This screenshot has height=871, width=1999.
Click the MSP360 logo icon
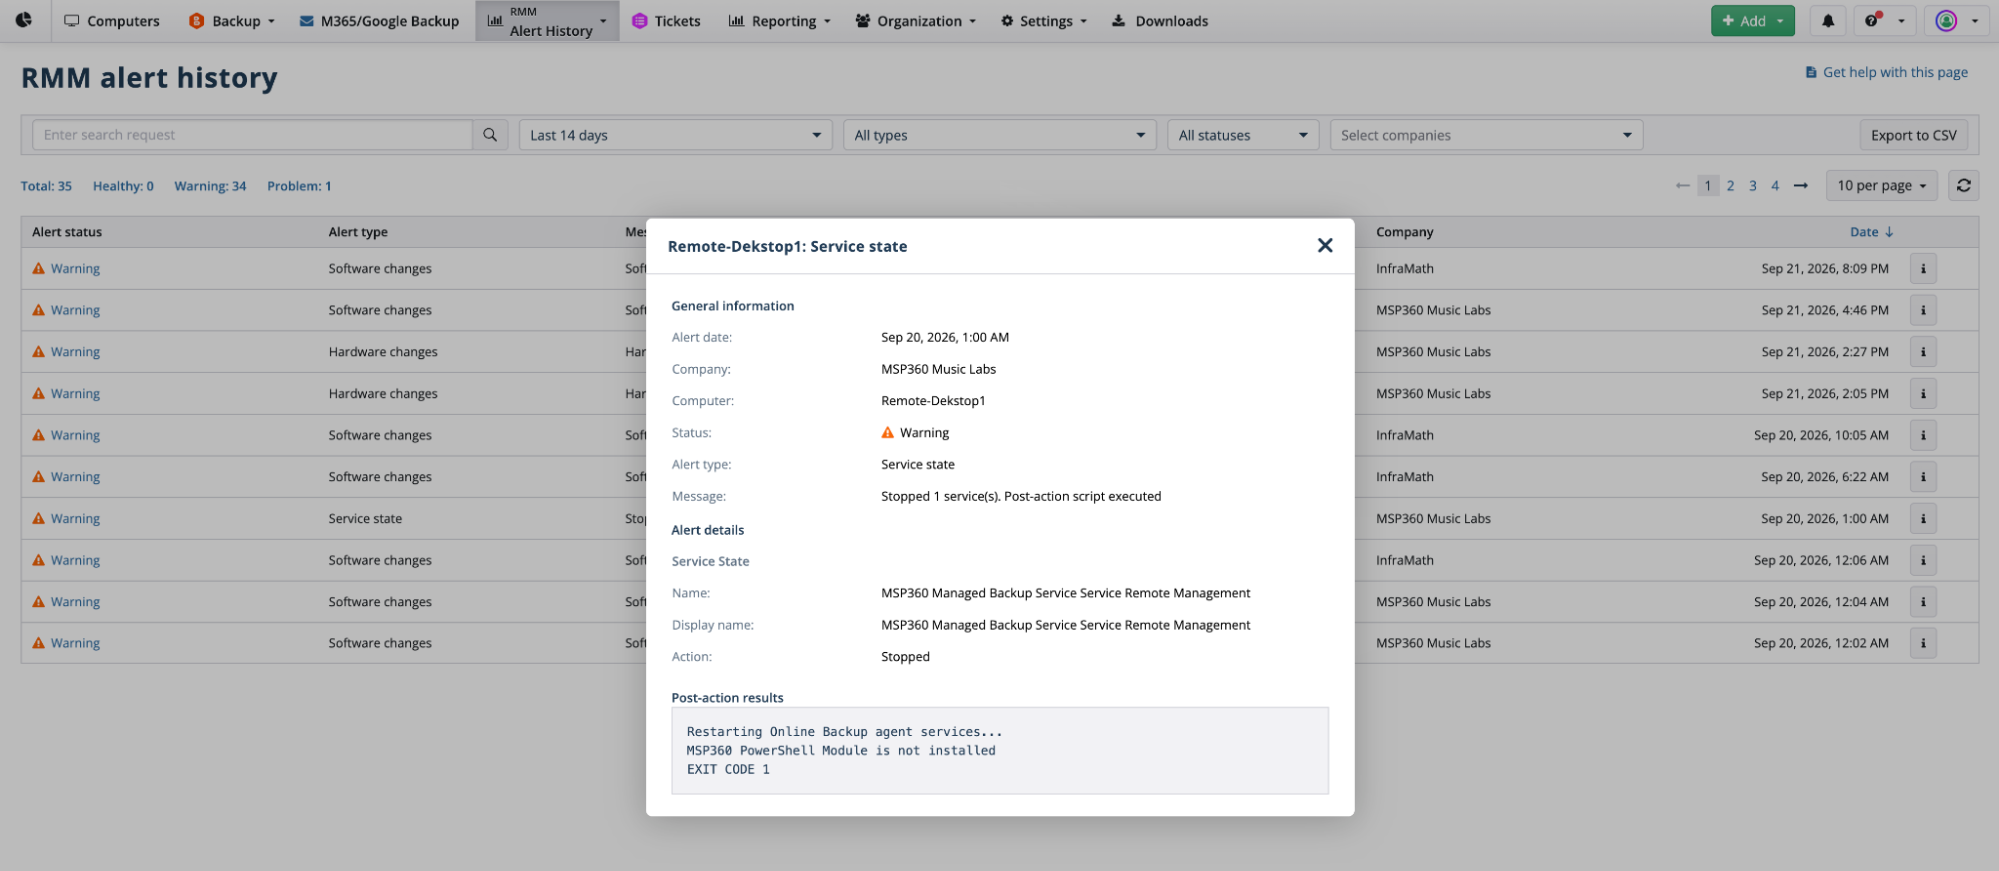[24, 20]
